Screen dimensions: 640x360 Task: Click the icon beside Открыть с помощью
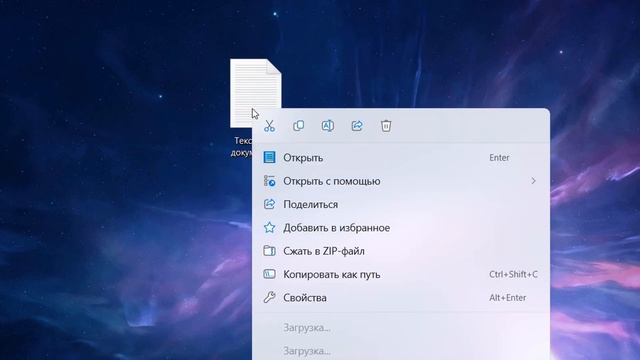(x=269, y=181)
